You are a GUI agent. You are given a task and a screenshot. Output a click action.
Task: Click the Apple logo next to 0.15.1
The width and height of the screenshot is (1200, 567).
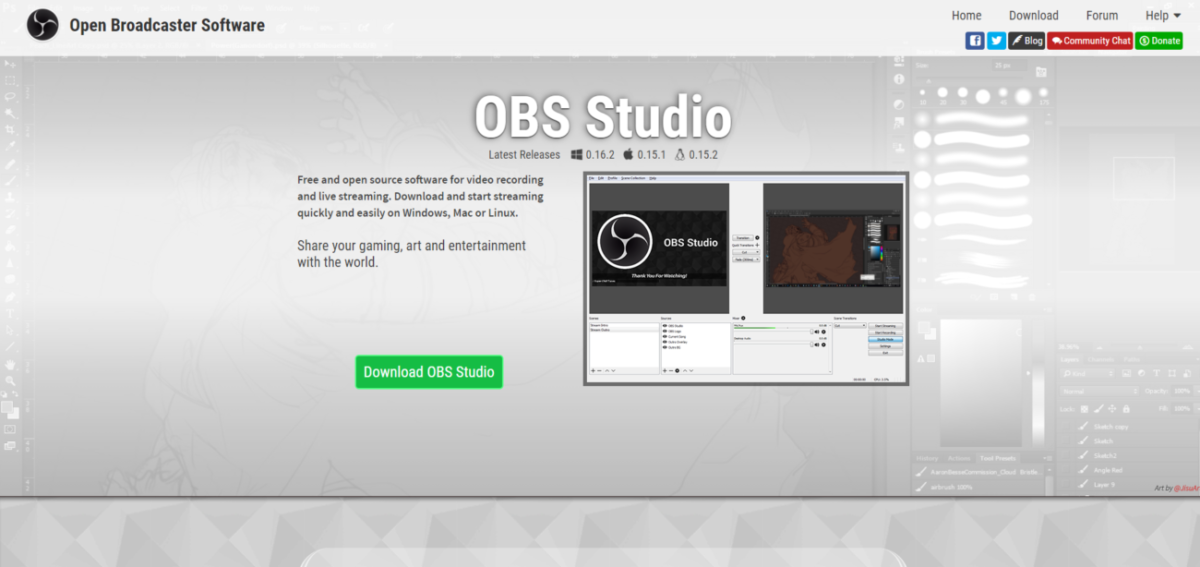tap(628, 155)
